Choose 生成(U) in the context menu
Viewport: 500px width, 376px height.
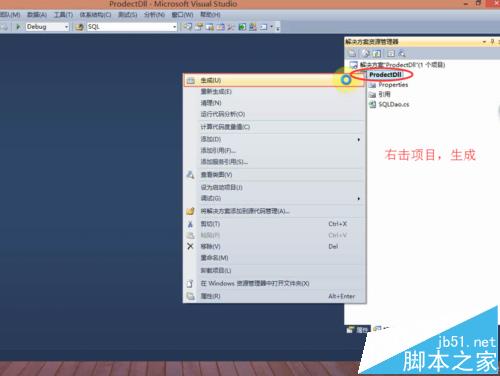(275, 80)
